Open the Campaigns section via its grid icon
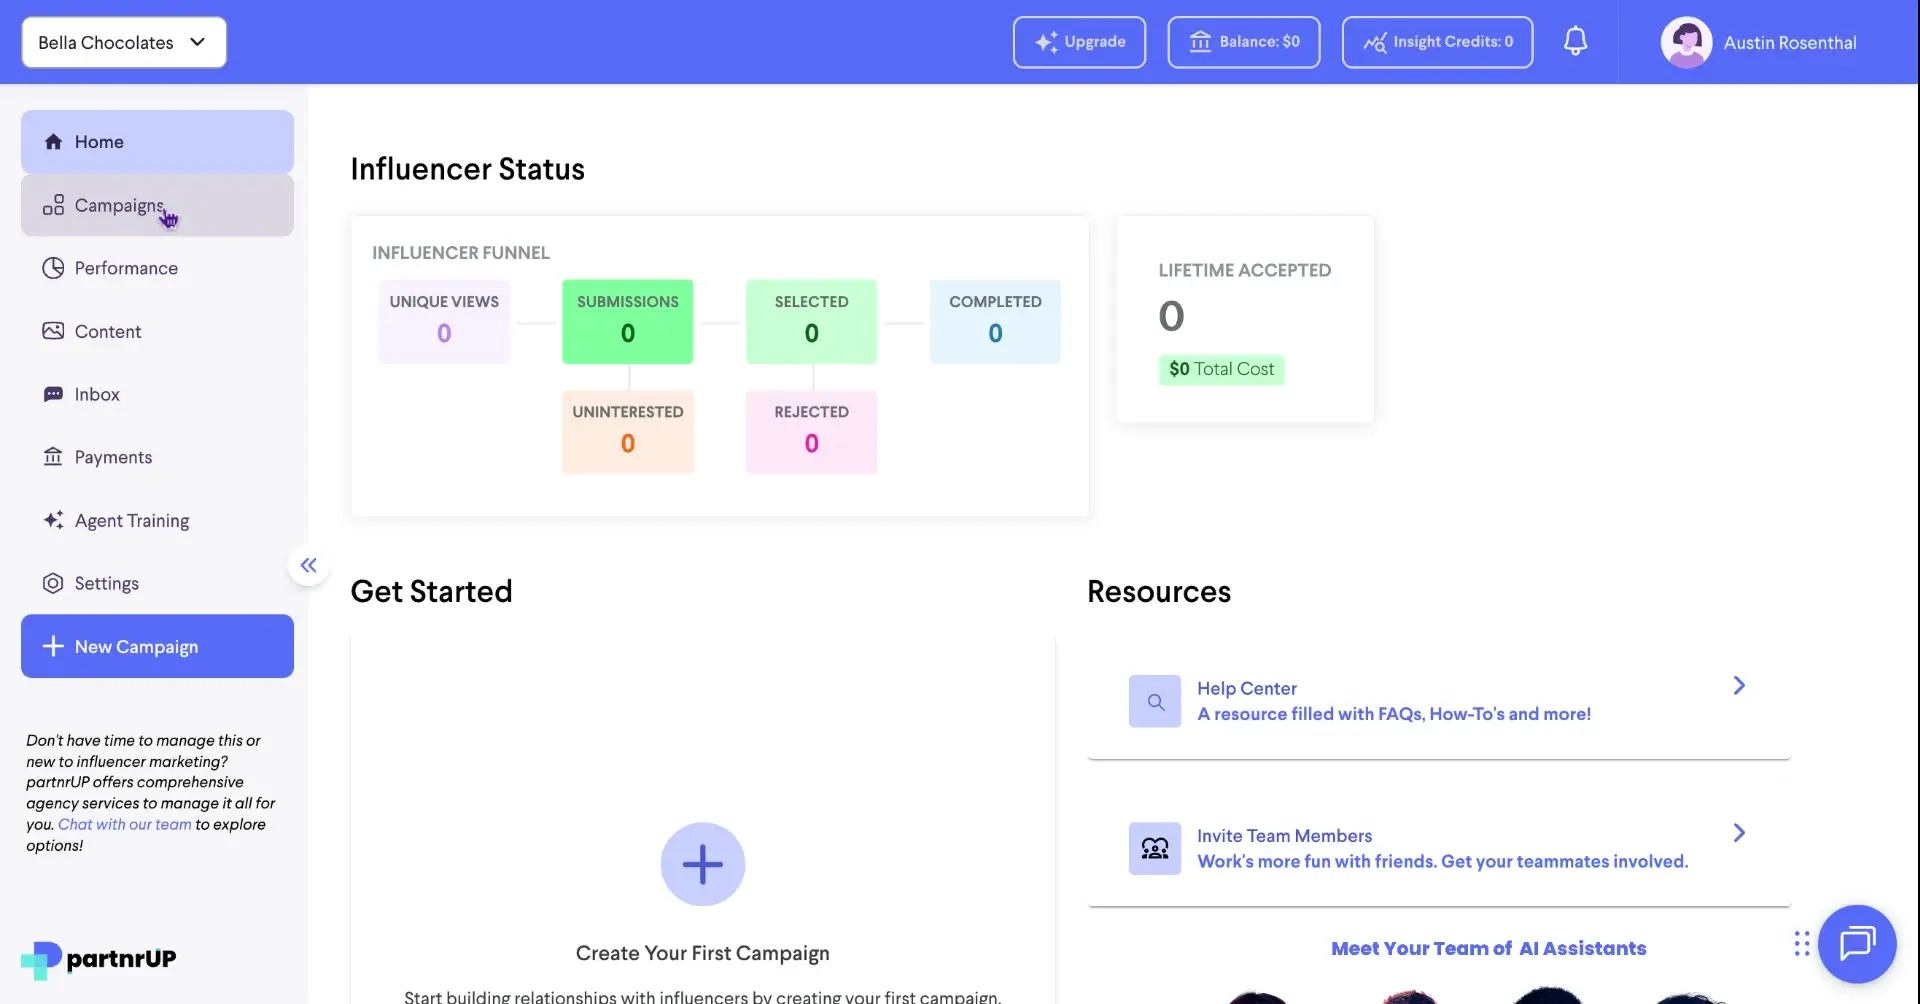The height and width of the screenshot is (1004, 1920). 53,205
